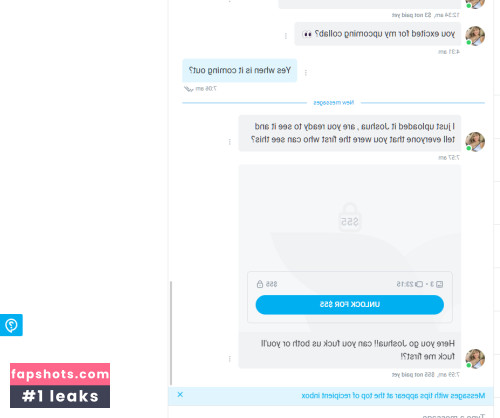Screen dimensions: 500x418
Task: Click the 'Messages with tips appear' banner text
Action: pyautogui.click(x=393, y=396)
